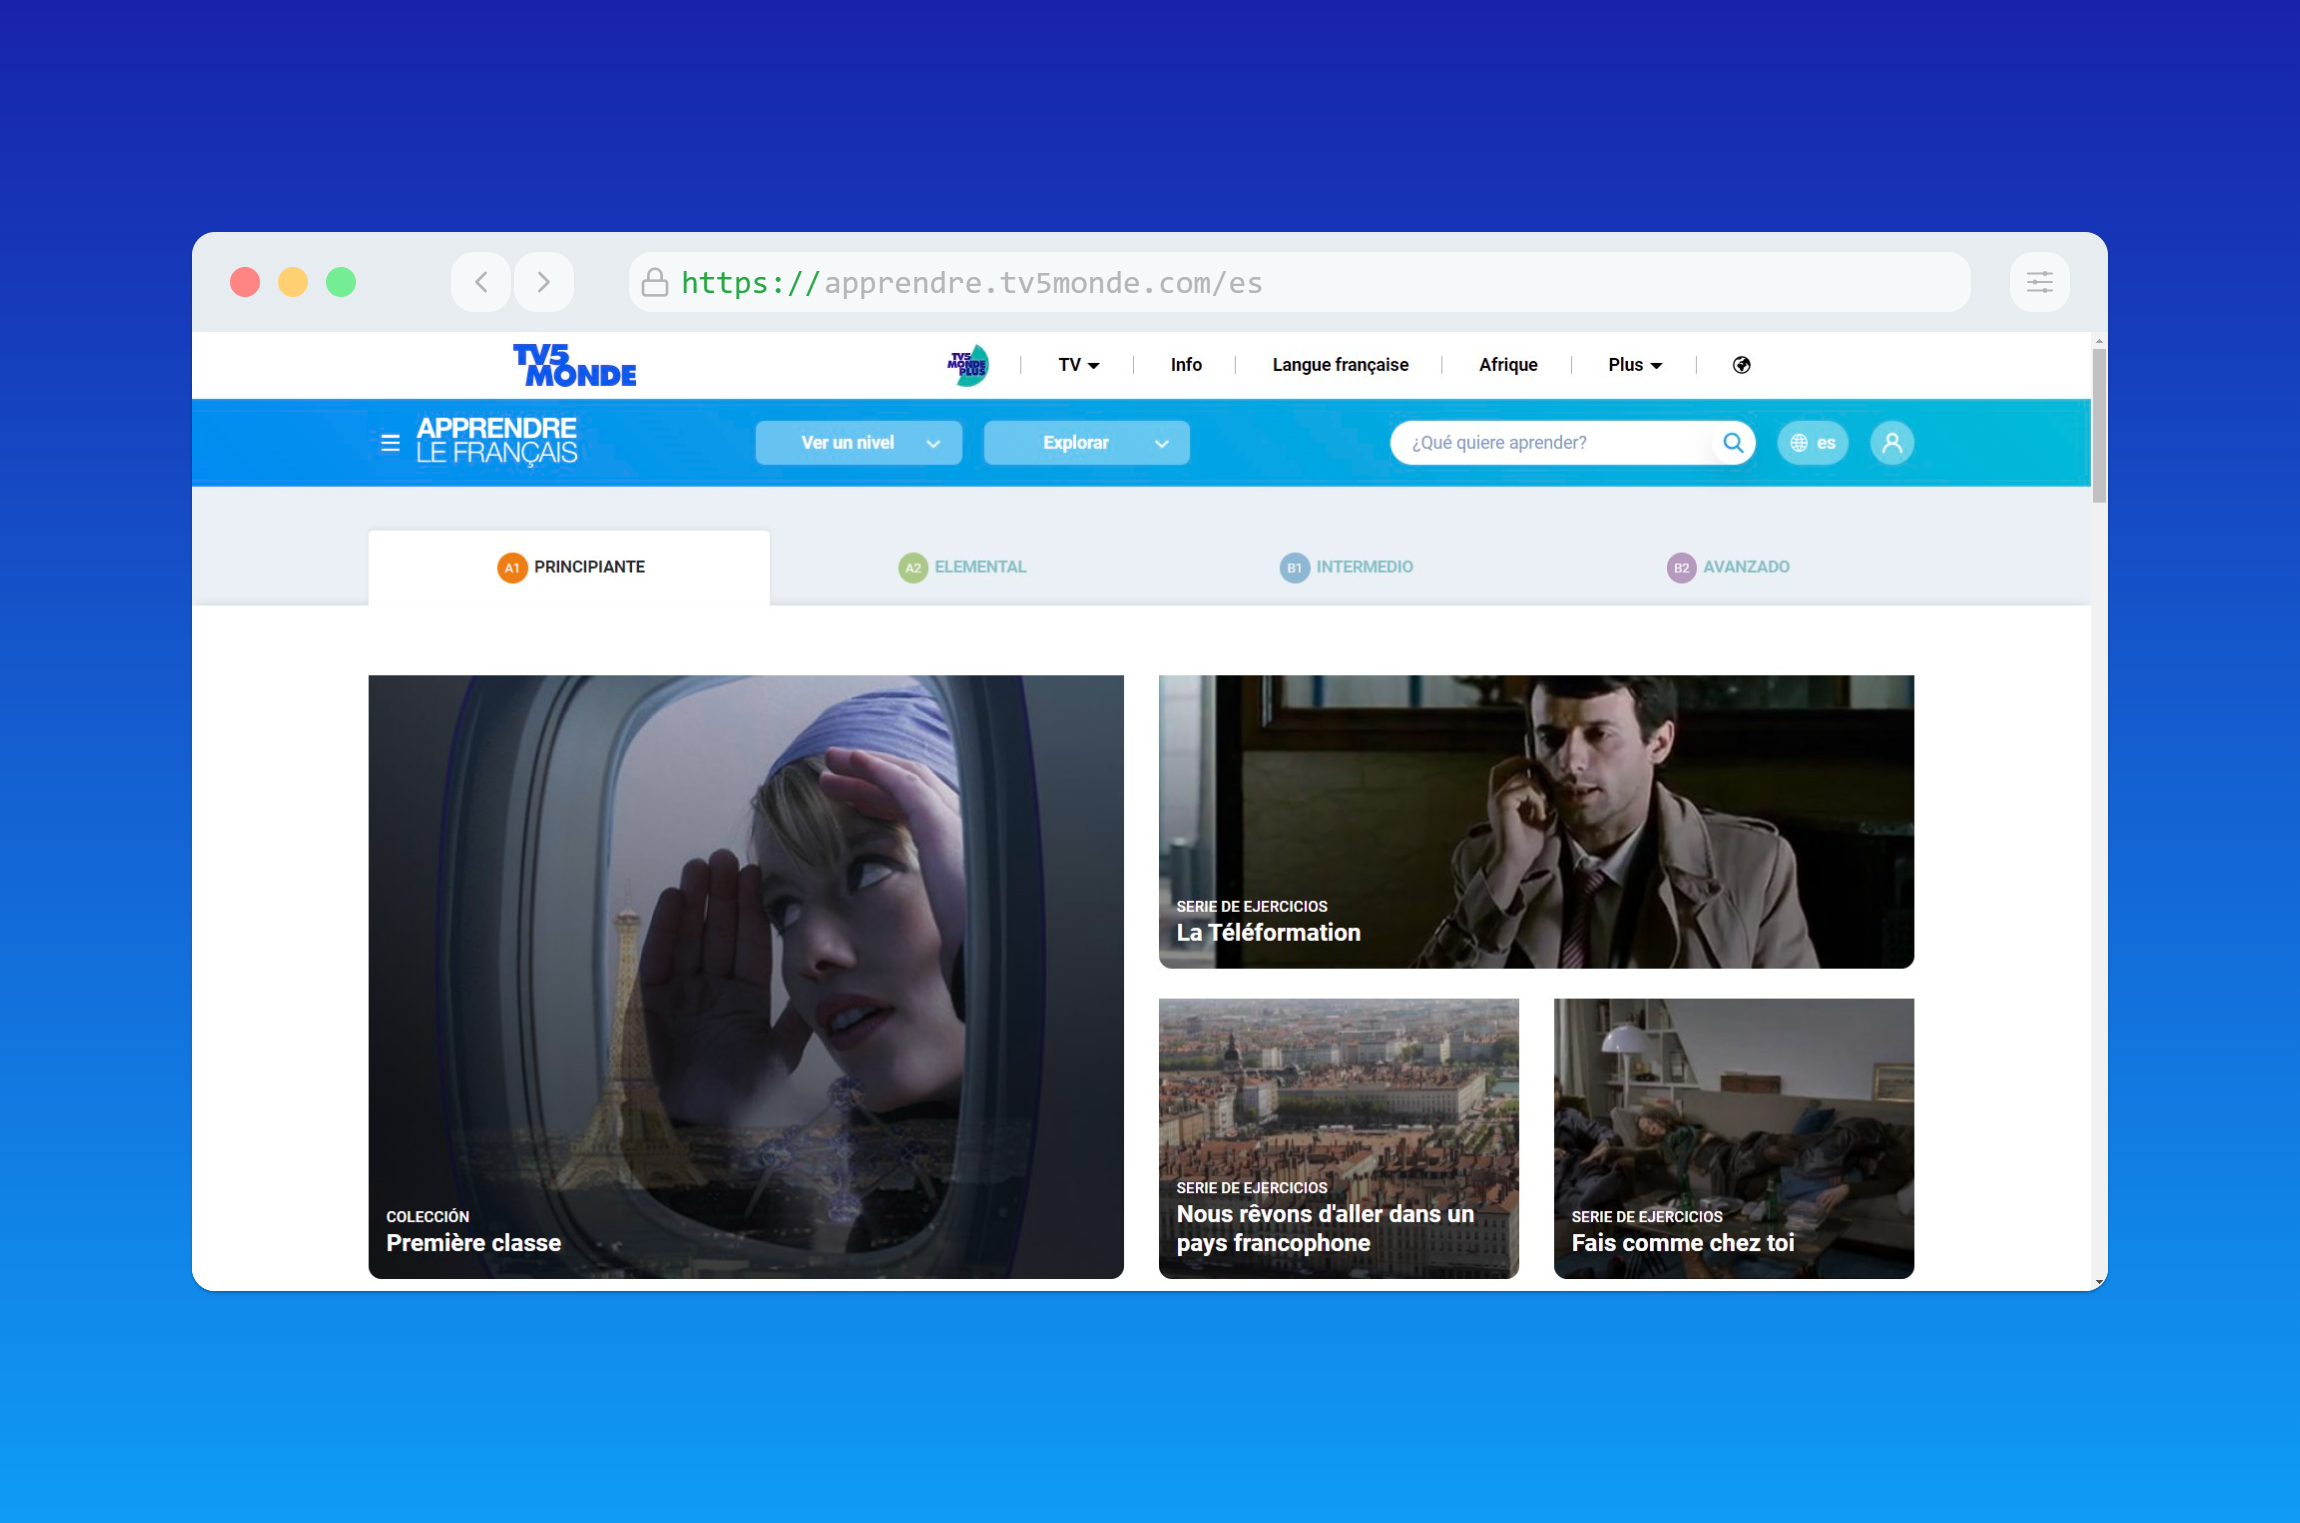Click the browser back arrow

pos(481,282)
